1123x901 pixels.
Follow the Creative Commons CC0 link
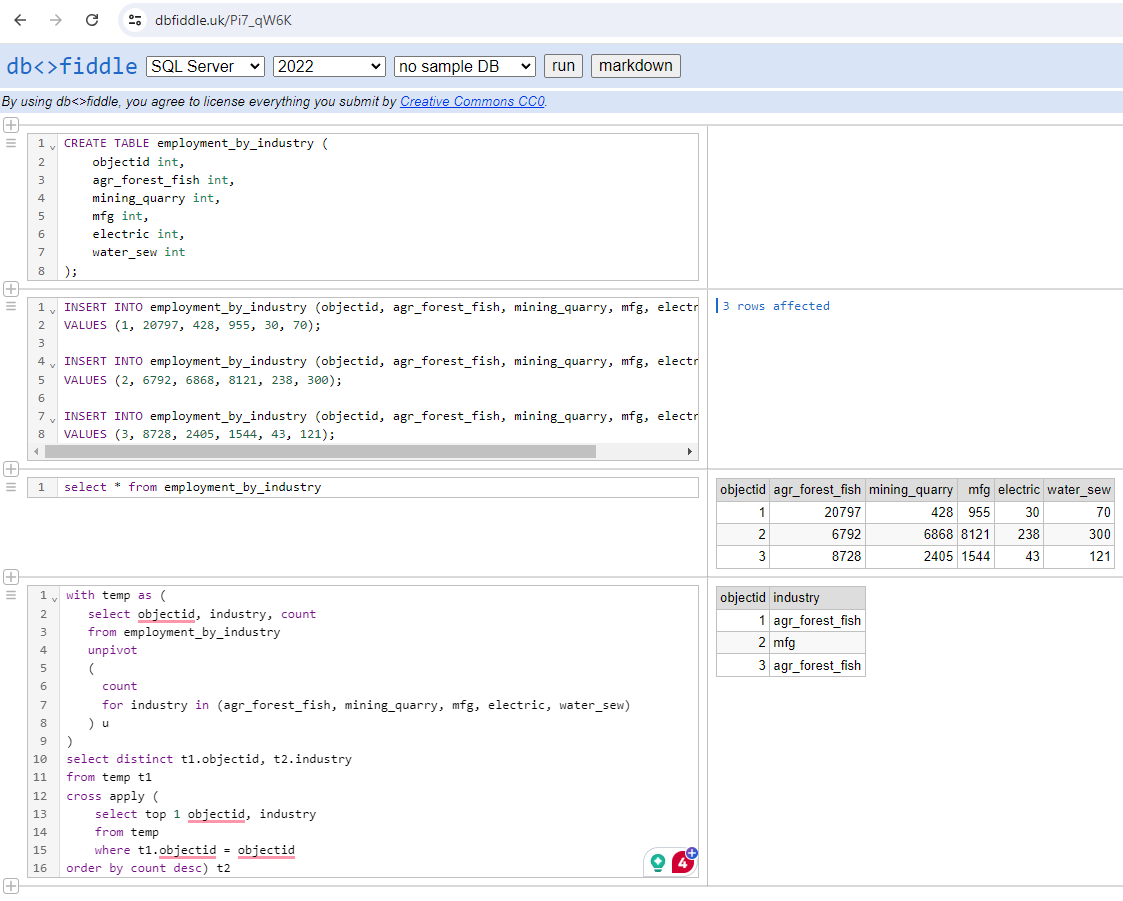point(471,100)
